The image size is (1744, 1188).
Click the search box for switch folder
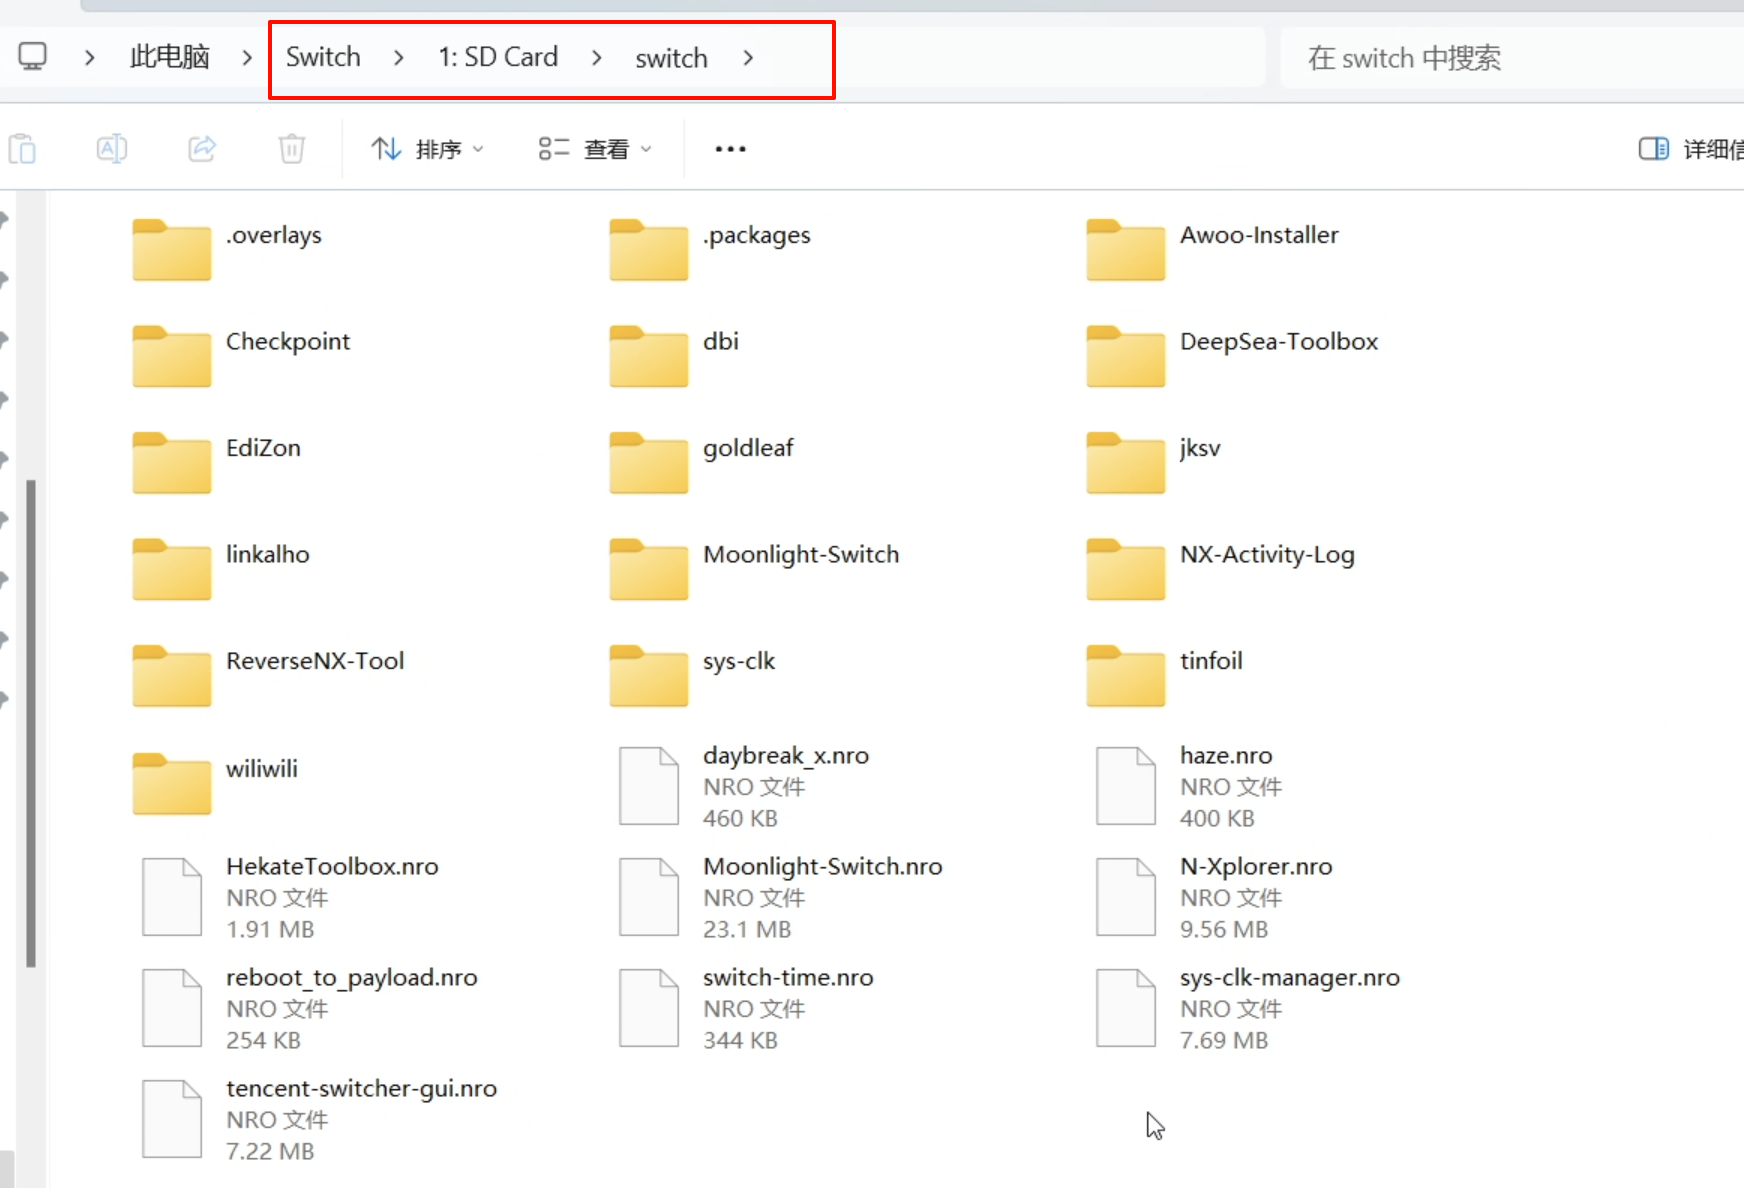click(x=1500, y=58)
